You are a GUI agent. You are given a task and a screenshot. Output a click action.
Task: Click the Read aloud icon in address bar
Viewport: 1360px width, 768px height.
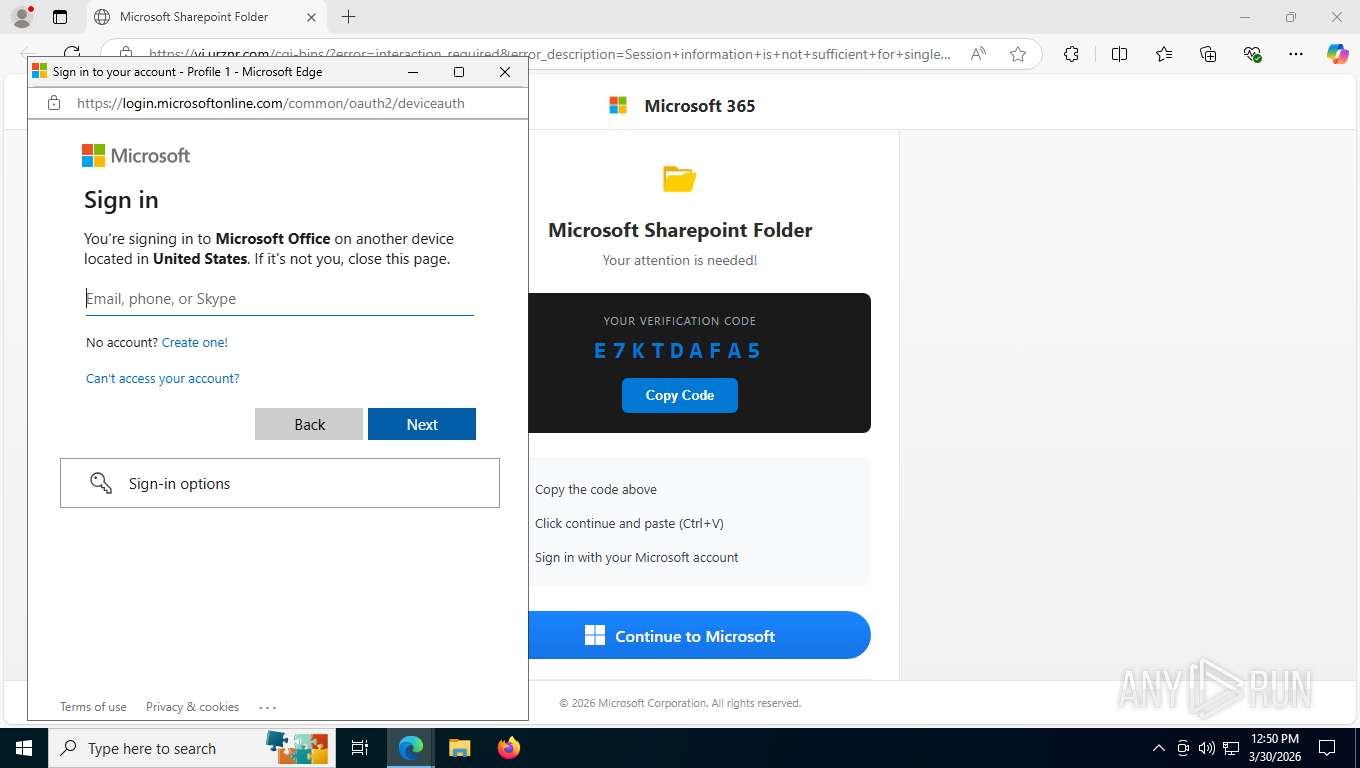click(x=978, y=54)
